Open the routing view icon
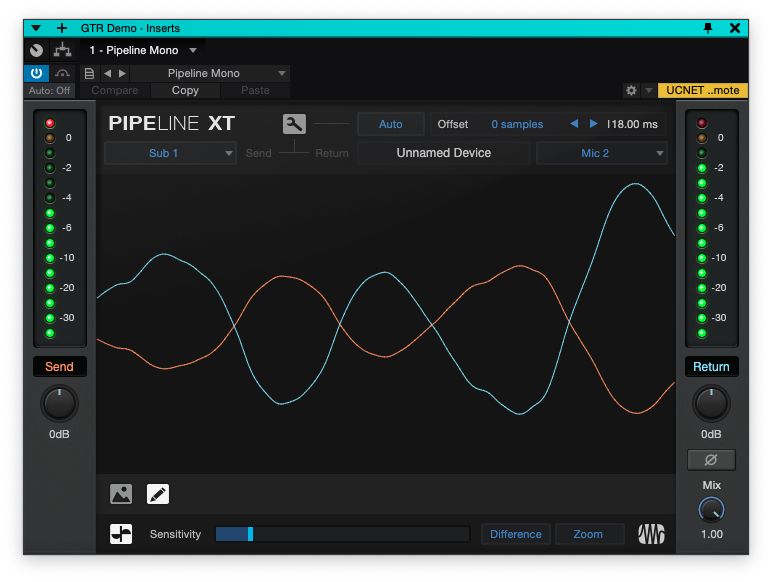 (63, 50)
